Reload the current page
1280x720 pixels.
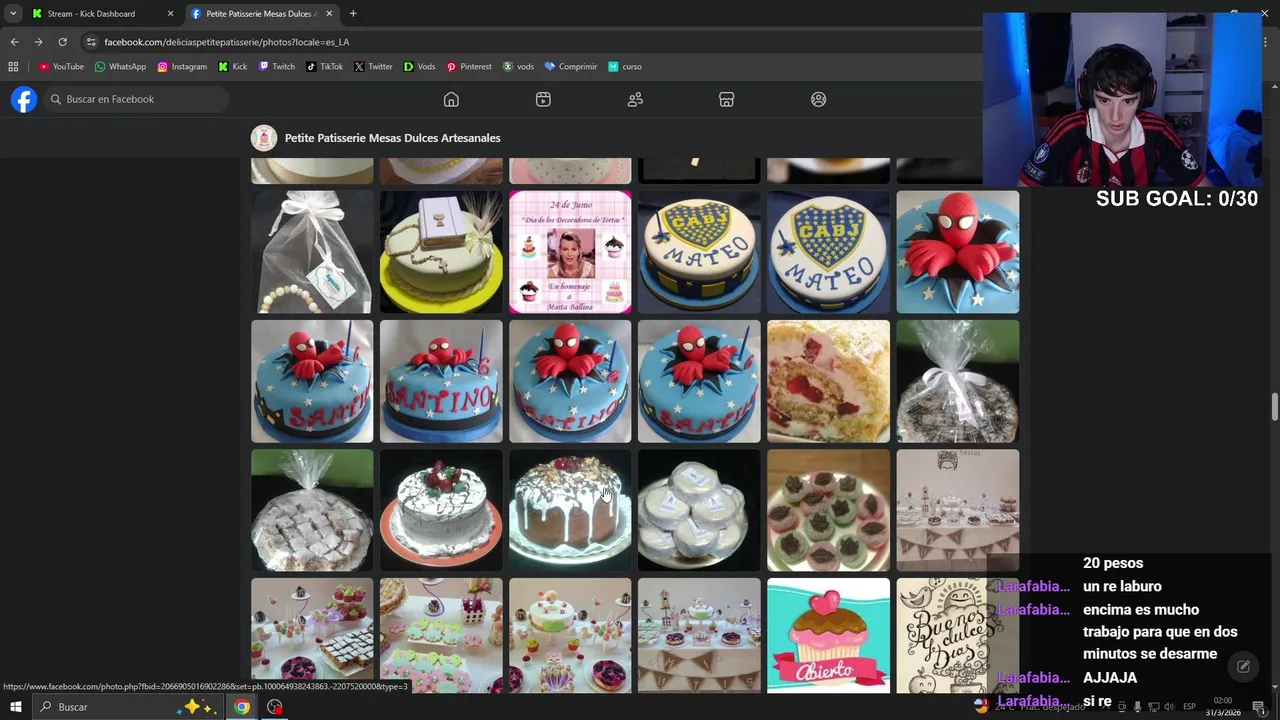[62, 42]
